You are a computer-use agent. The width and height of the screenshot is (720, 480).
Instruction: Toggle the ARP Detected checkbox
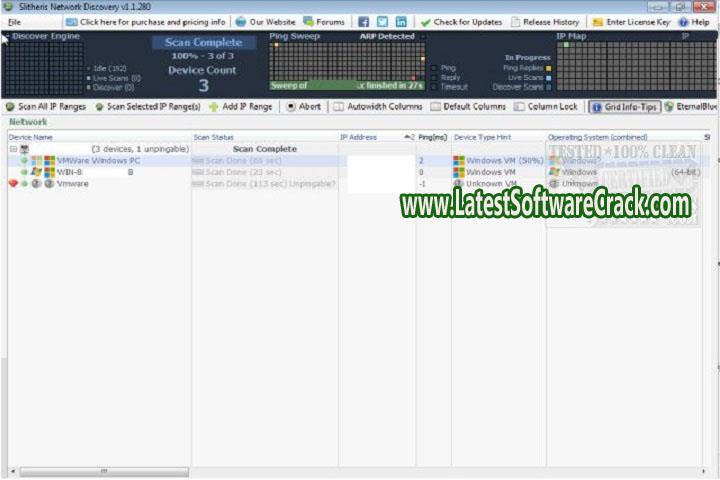coord(423,36)
